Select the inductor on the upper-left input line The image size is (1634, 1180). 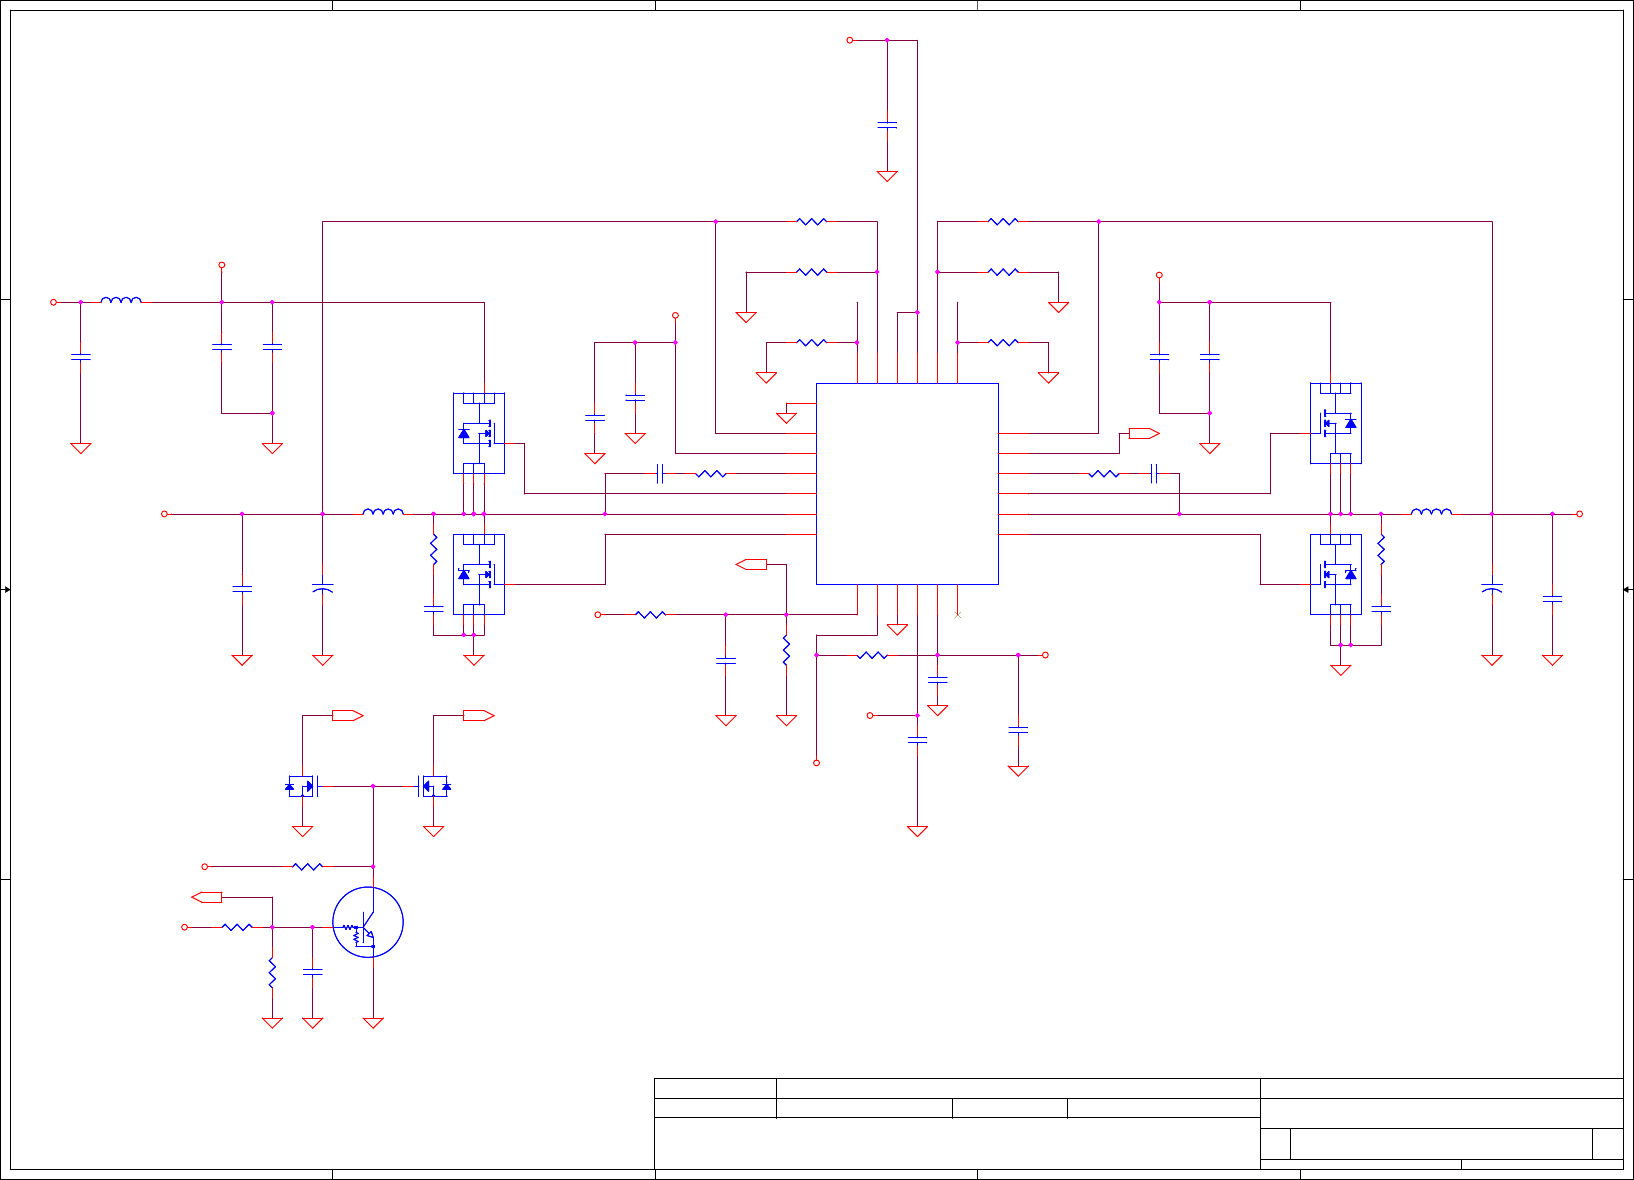121,299
